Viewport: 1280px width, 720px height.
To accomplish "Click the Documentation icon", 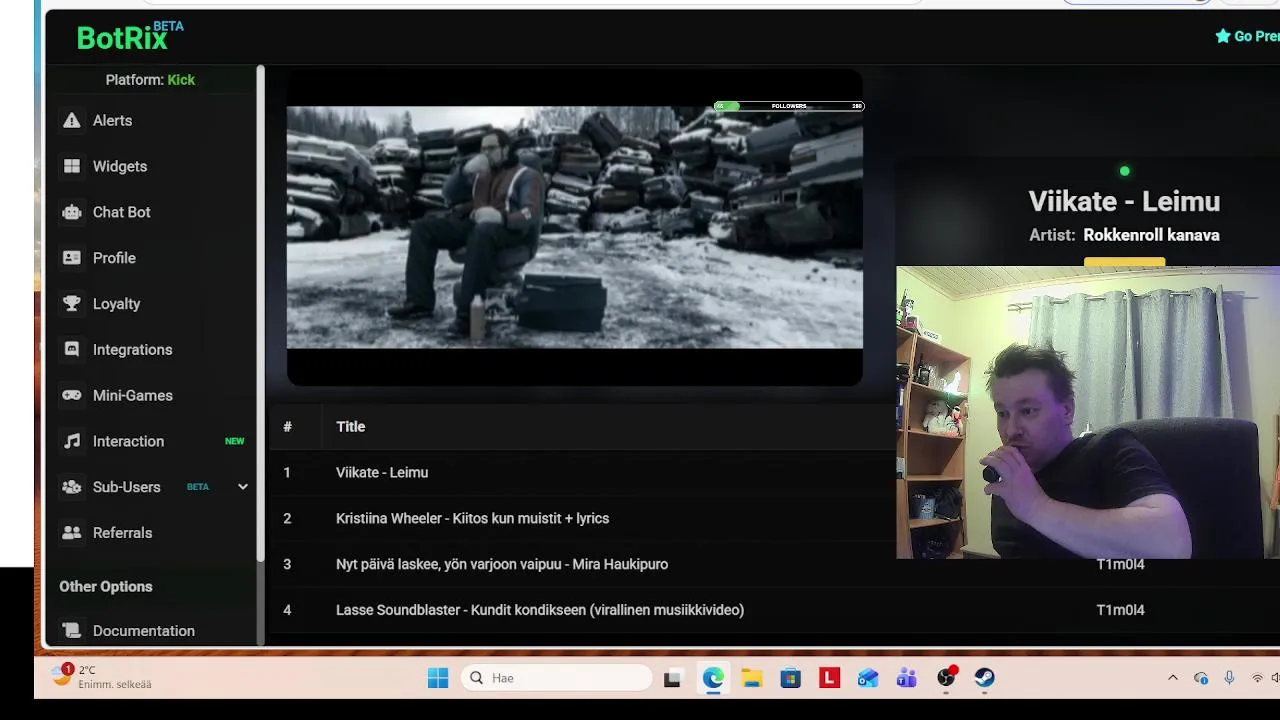I will [x=71, y=631].
